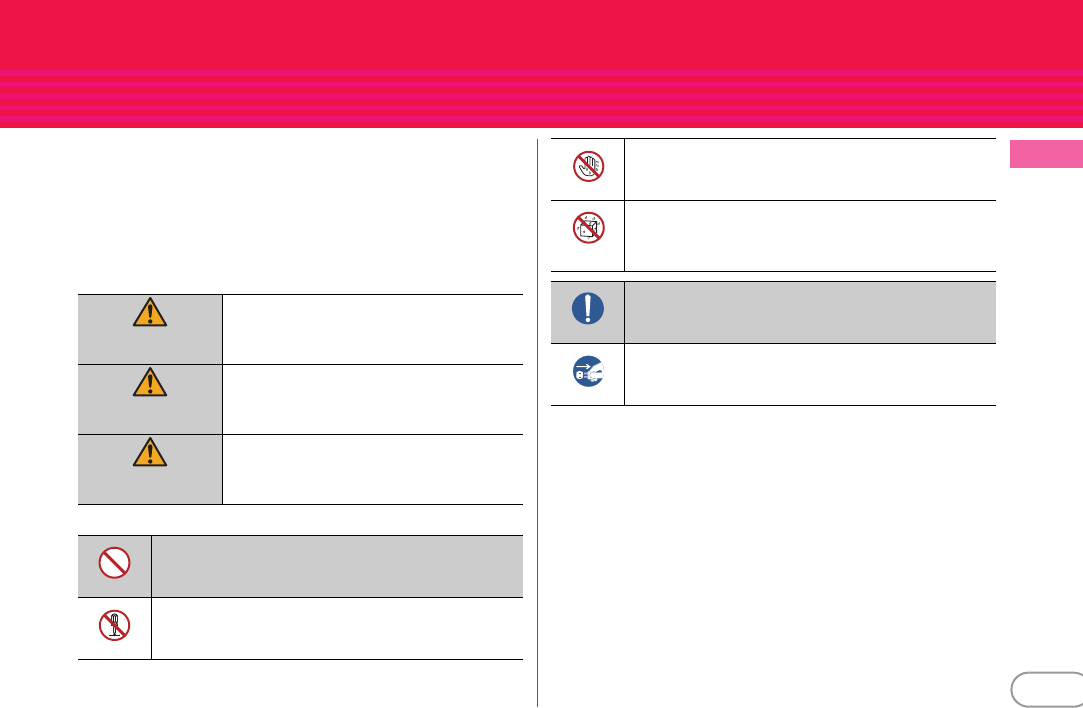1083x708 pixels.
Task: Select the plain red prohibition circle icon
Action: click(x=115, y=563)
